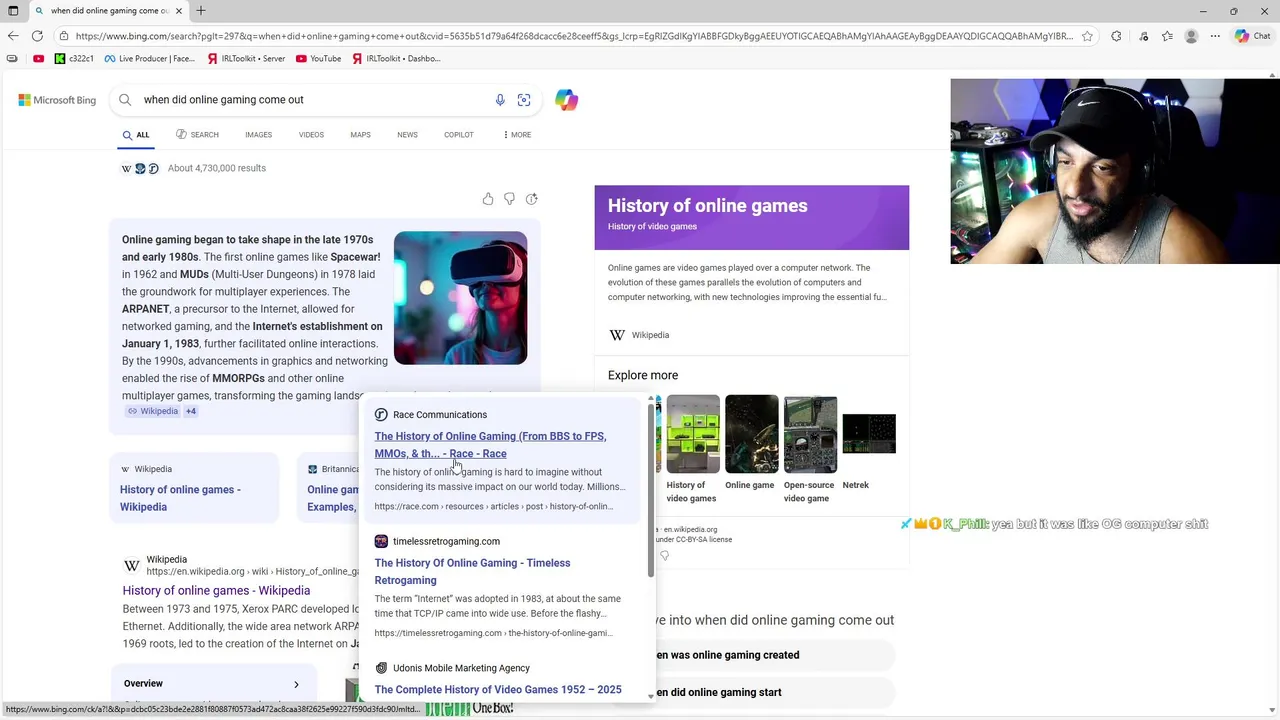Open Edge Settings and more menu
1280x720 pixels.
[1215, 36]
